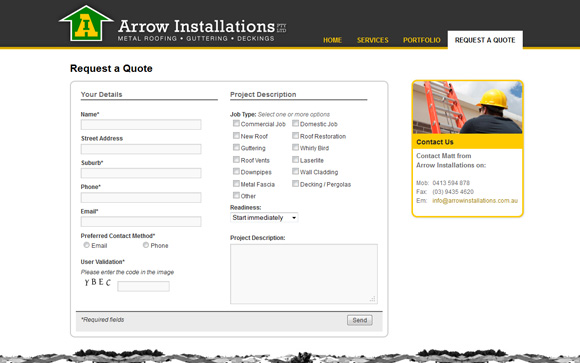Click the captcha code input box
Screen dimensions: 580x363
pos(144,286)
